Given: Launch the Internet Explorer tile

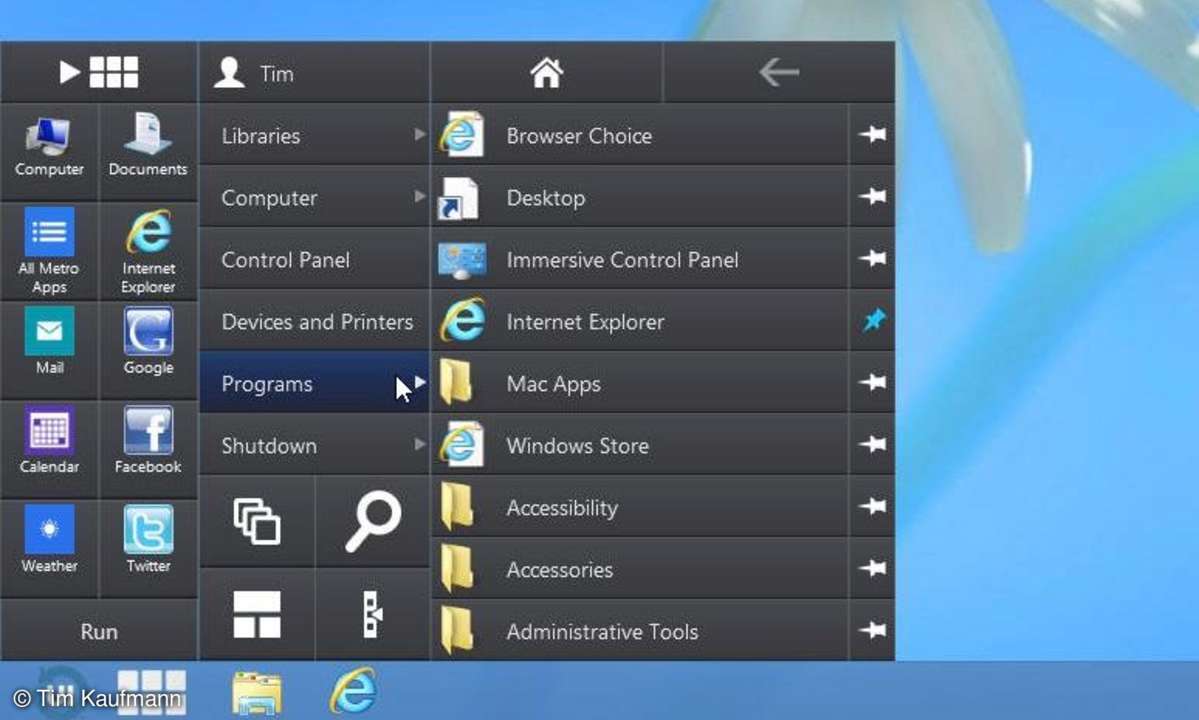Looking at the screenshot, I should tap(148, 251).
